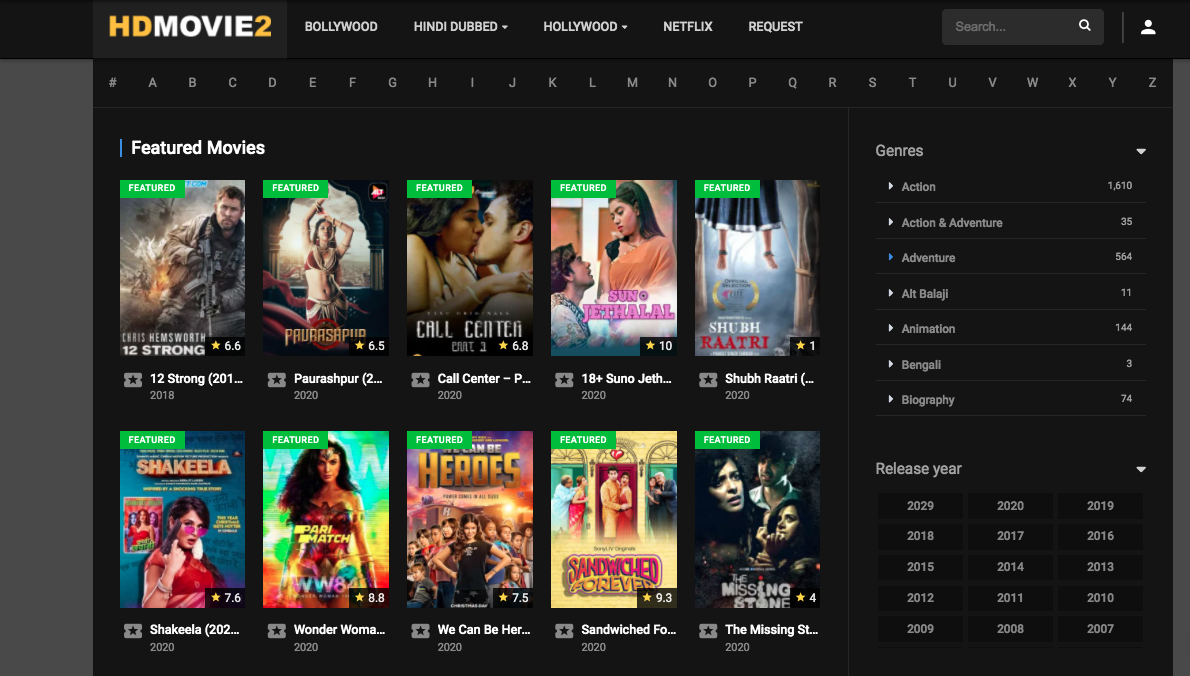Filter titles starting with letter A
Viewport: 1190px width, 676px height.
[x=153, y=83]
